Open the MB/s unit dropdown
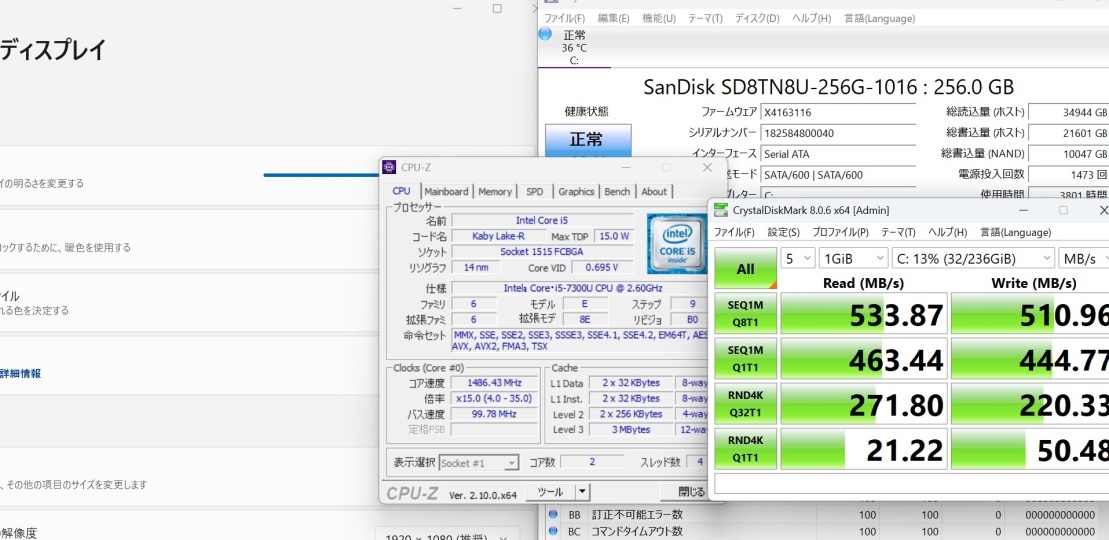Screen dimensions: 1109x540 tap(1084, 259)
